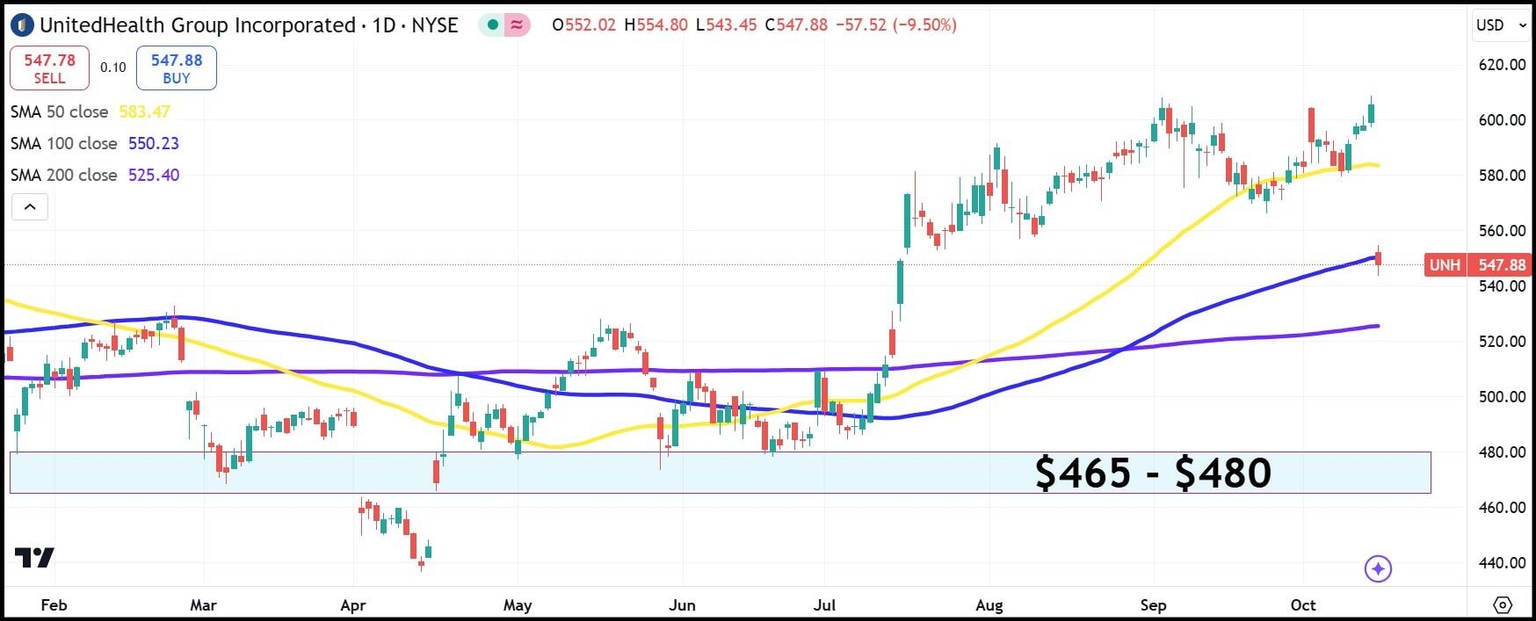Click the purple sparkle icon at bottom right

[x=1378, y=569]
